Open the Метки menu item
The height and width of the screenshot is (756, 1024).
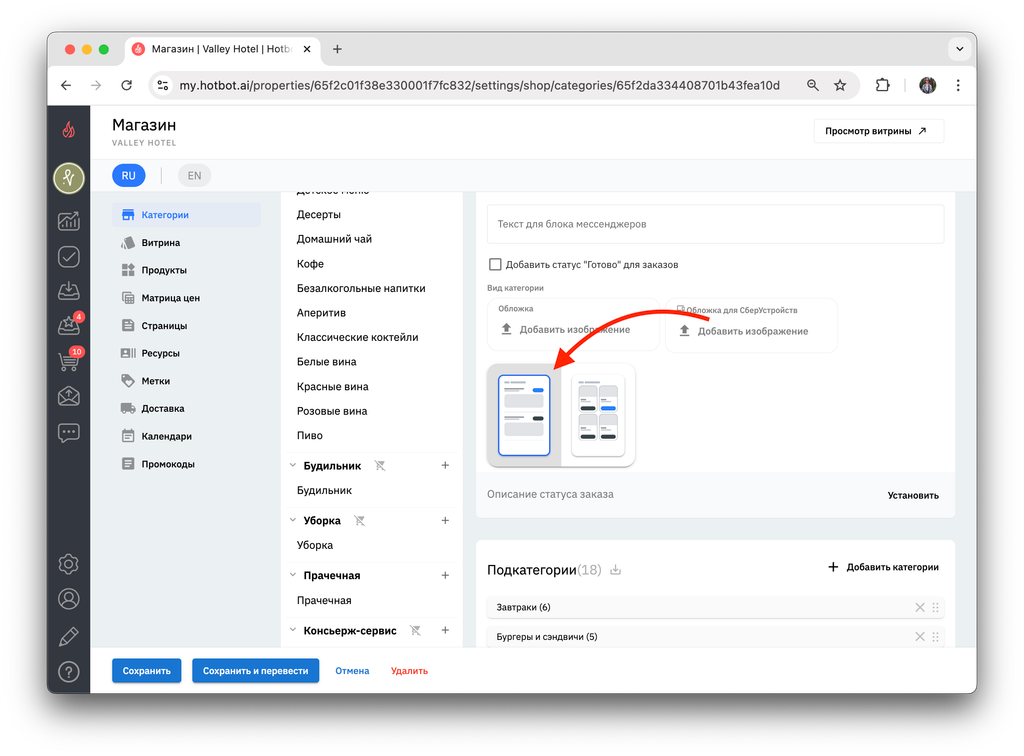pos(187,381)
